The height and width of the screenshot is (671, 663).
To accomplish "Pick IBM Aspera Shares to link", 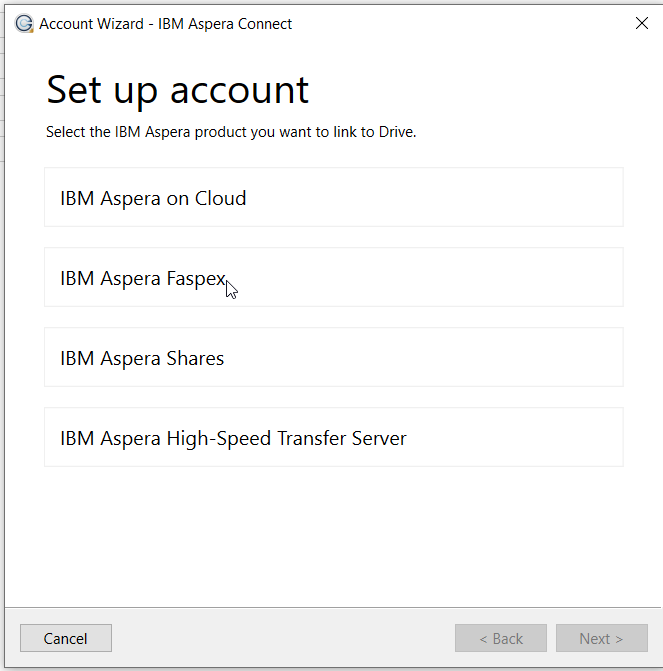I will pyautogui.click(x=333, y=357).
